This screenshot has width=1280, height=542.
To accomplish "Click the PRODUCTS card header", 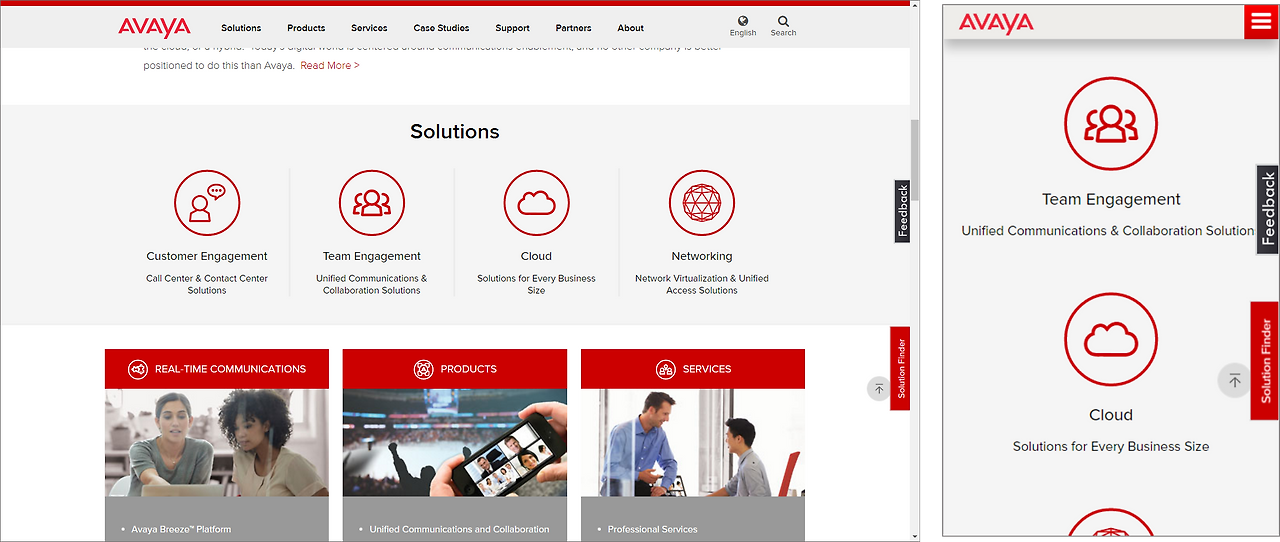I will pyautogui.click(x=455, y=369).
